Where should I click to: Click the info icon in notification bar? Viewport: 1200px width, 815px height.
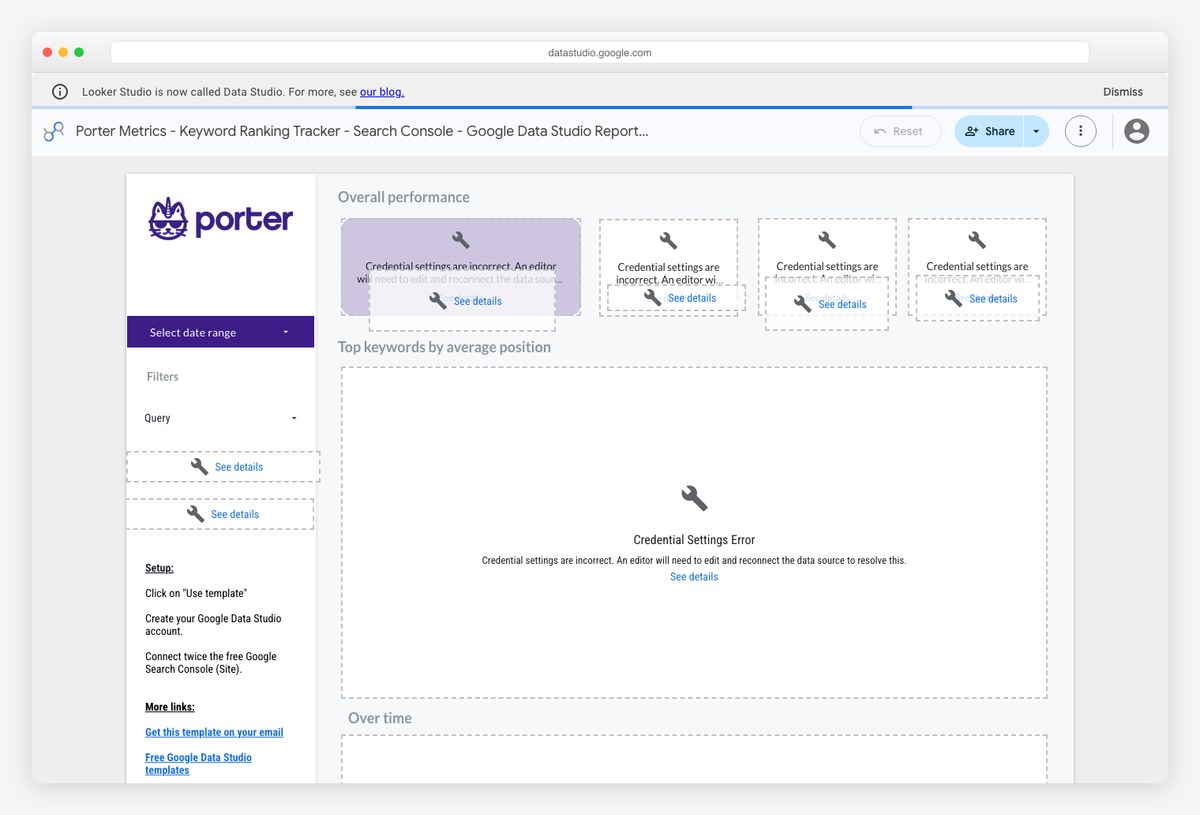click(x=60, y=92)
